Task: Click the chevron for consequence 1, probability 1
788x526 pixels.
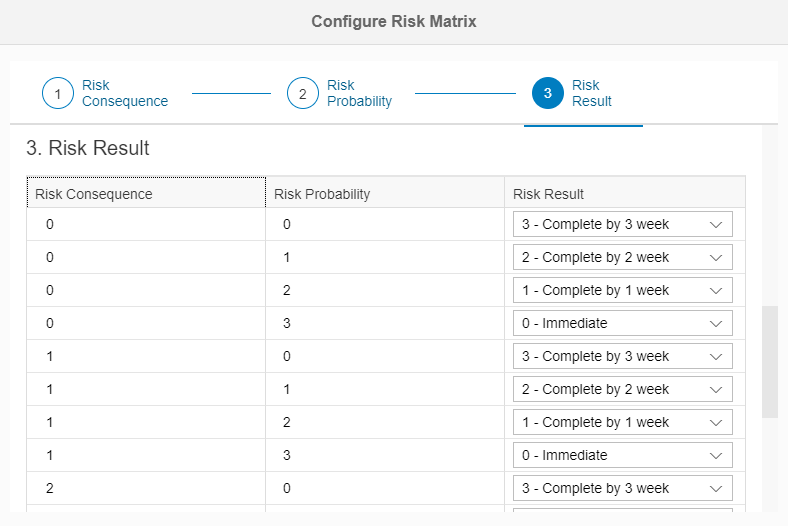Action: point(716,390)
